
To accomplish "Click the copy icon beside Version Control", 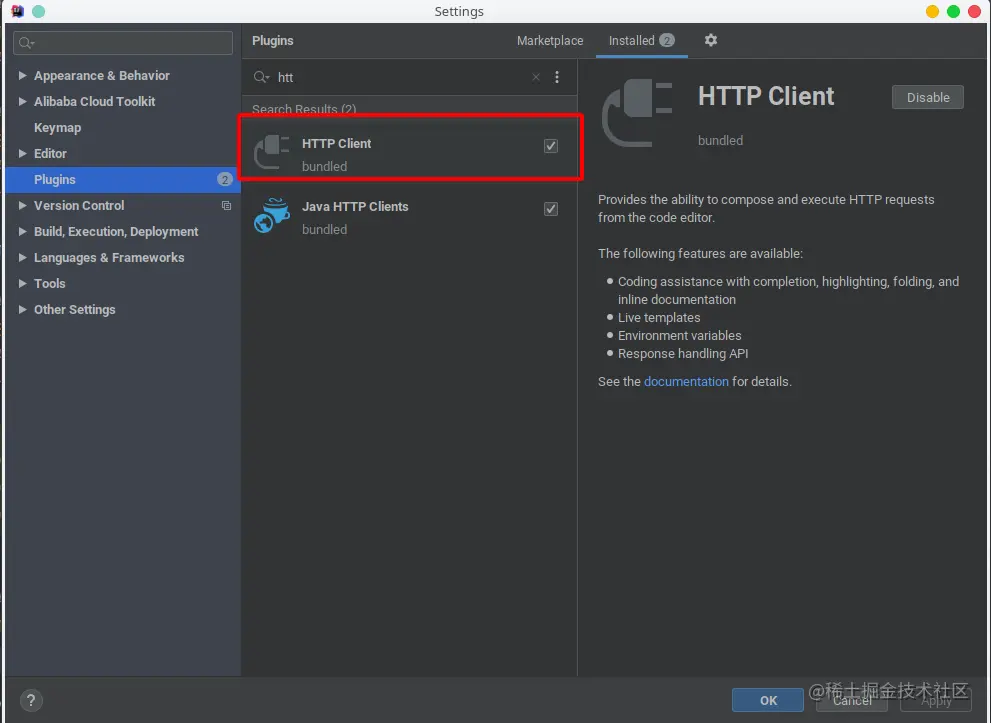I will 226,205.
